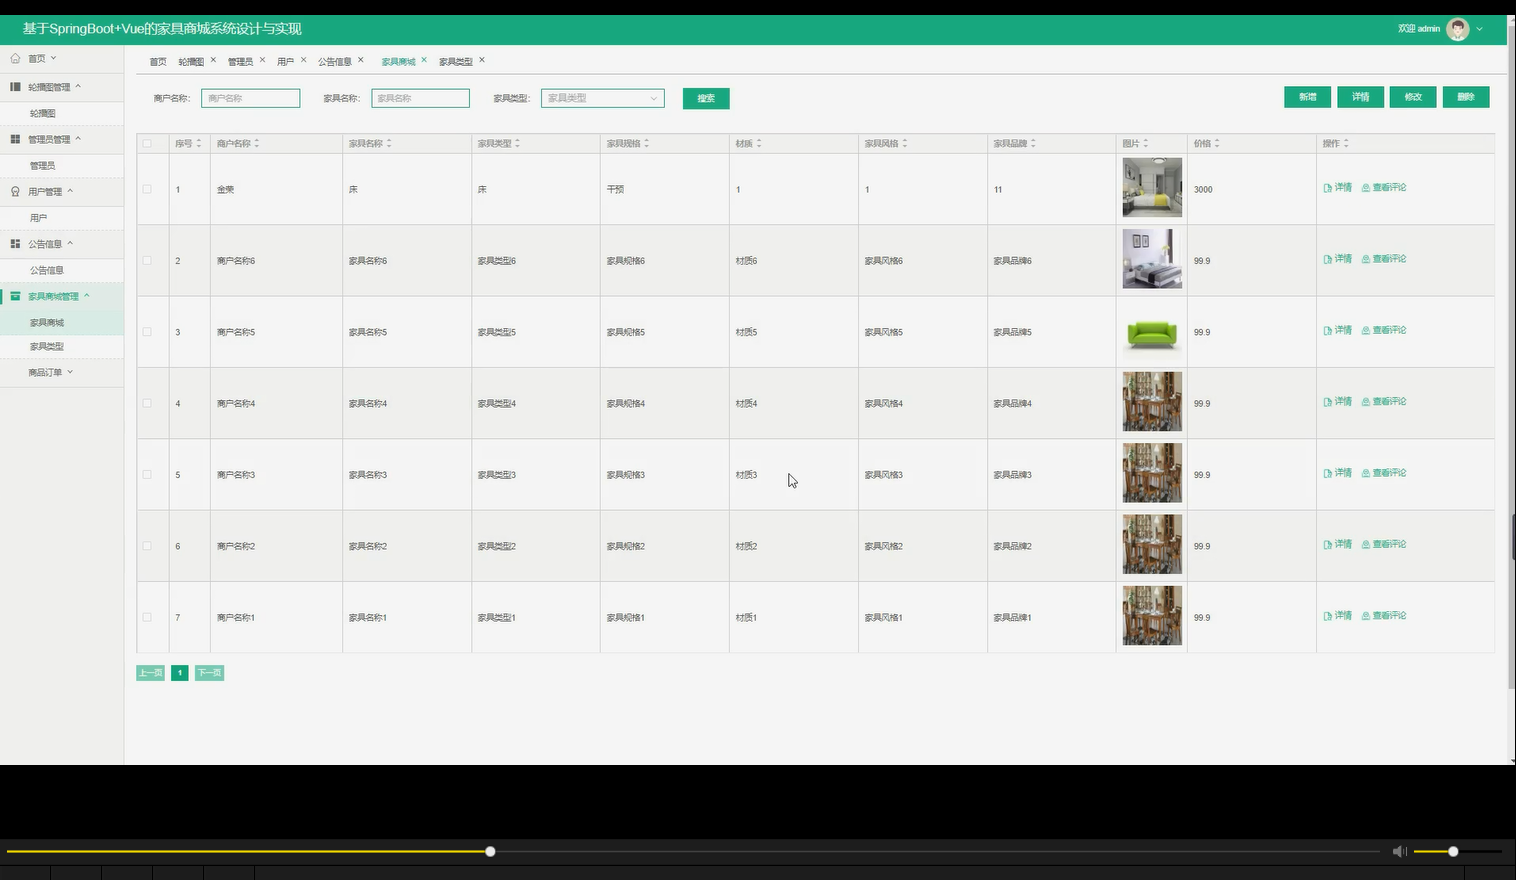Screen dimensions: 1516x880
Task: Switch to the 家具类型 tab
Action: [x=456, y=62]
